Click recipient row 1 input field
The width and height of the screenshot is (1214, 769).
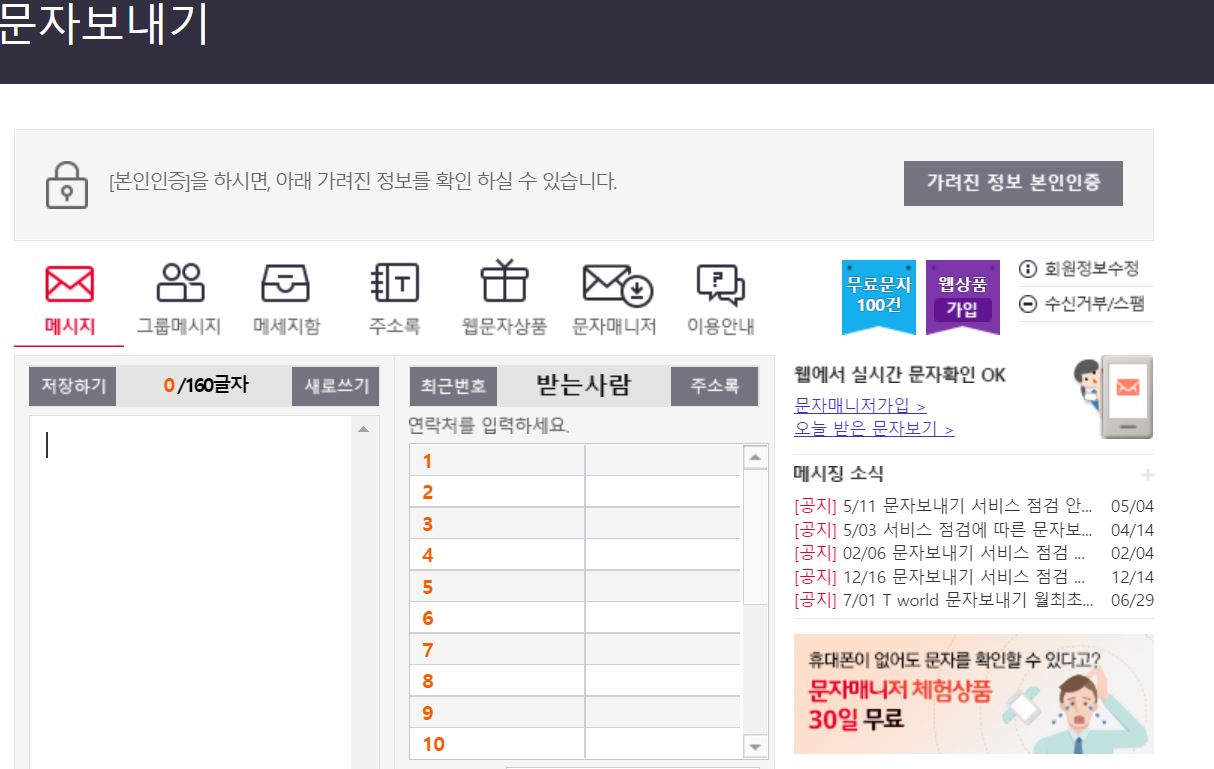click(662, 459)
